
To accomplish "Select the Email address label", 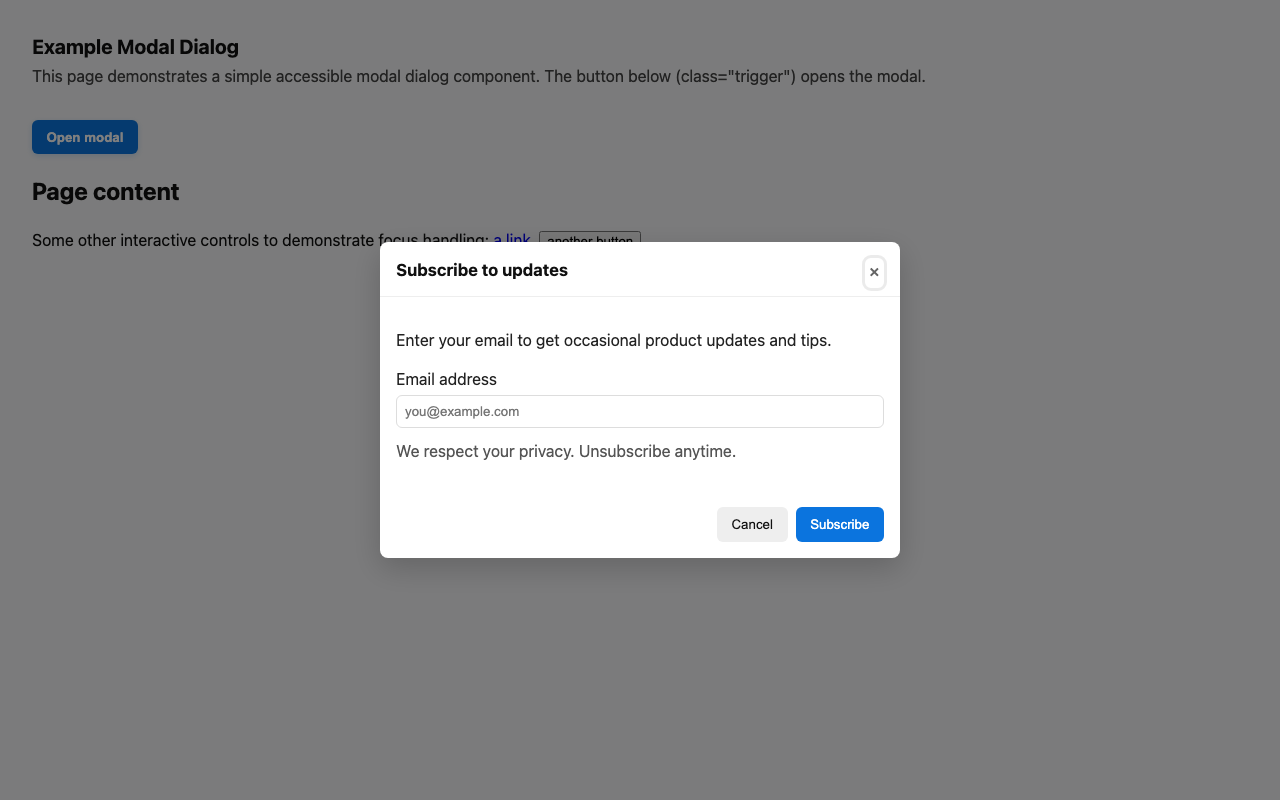I will (446, 379).
